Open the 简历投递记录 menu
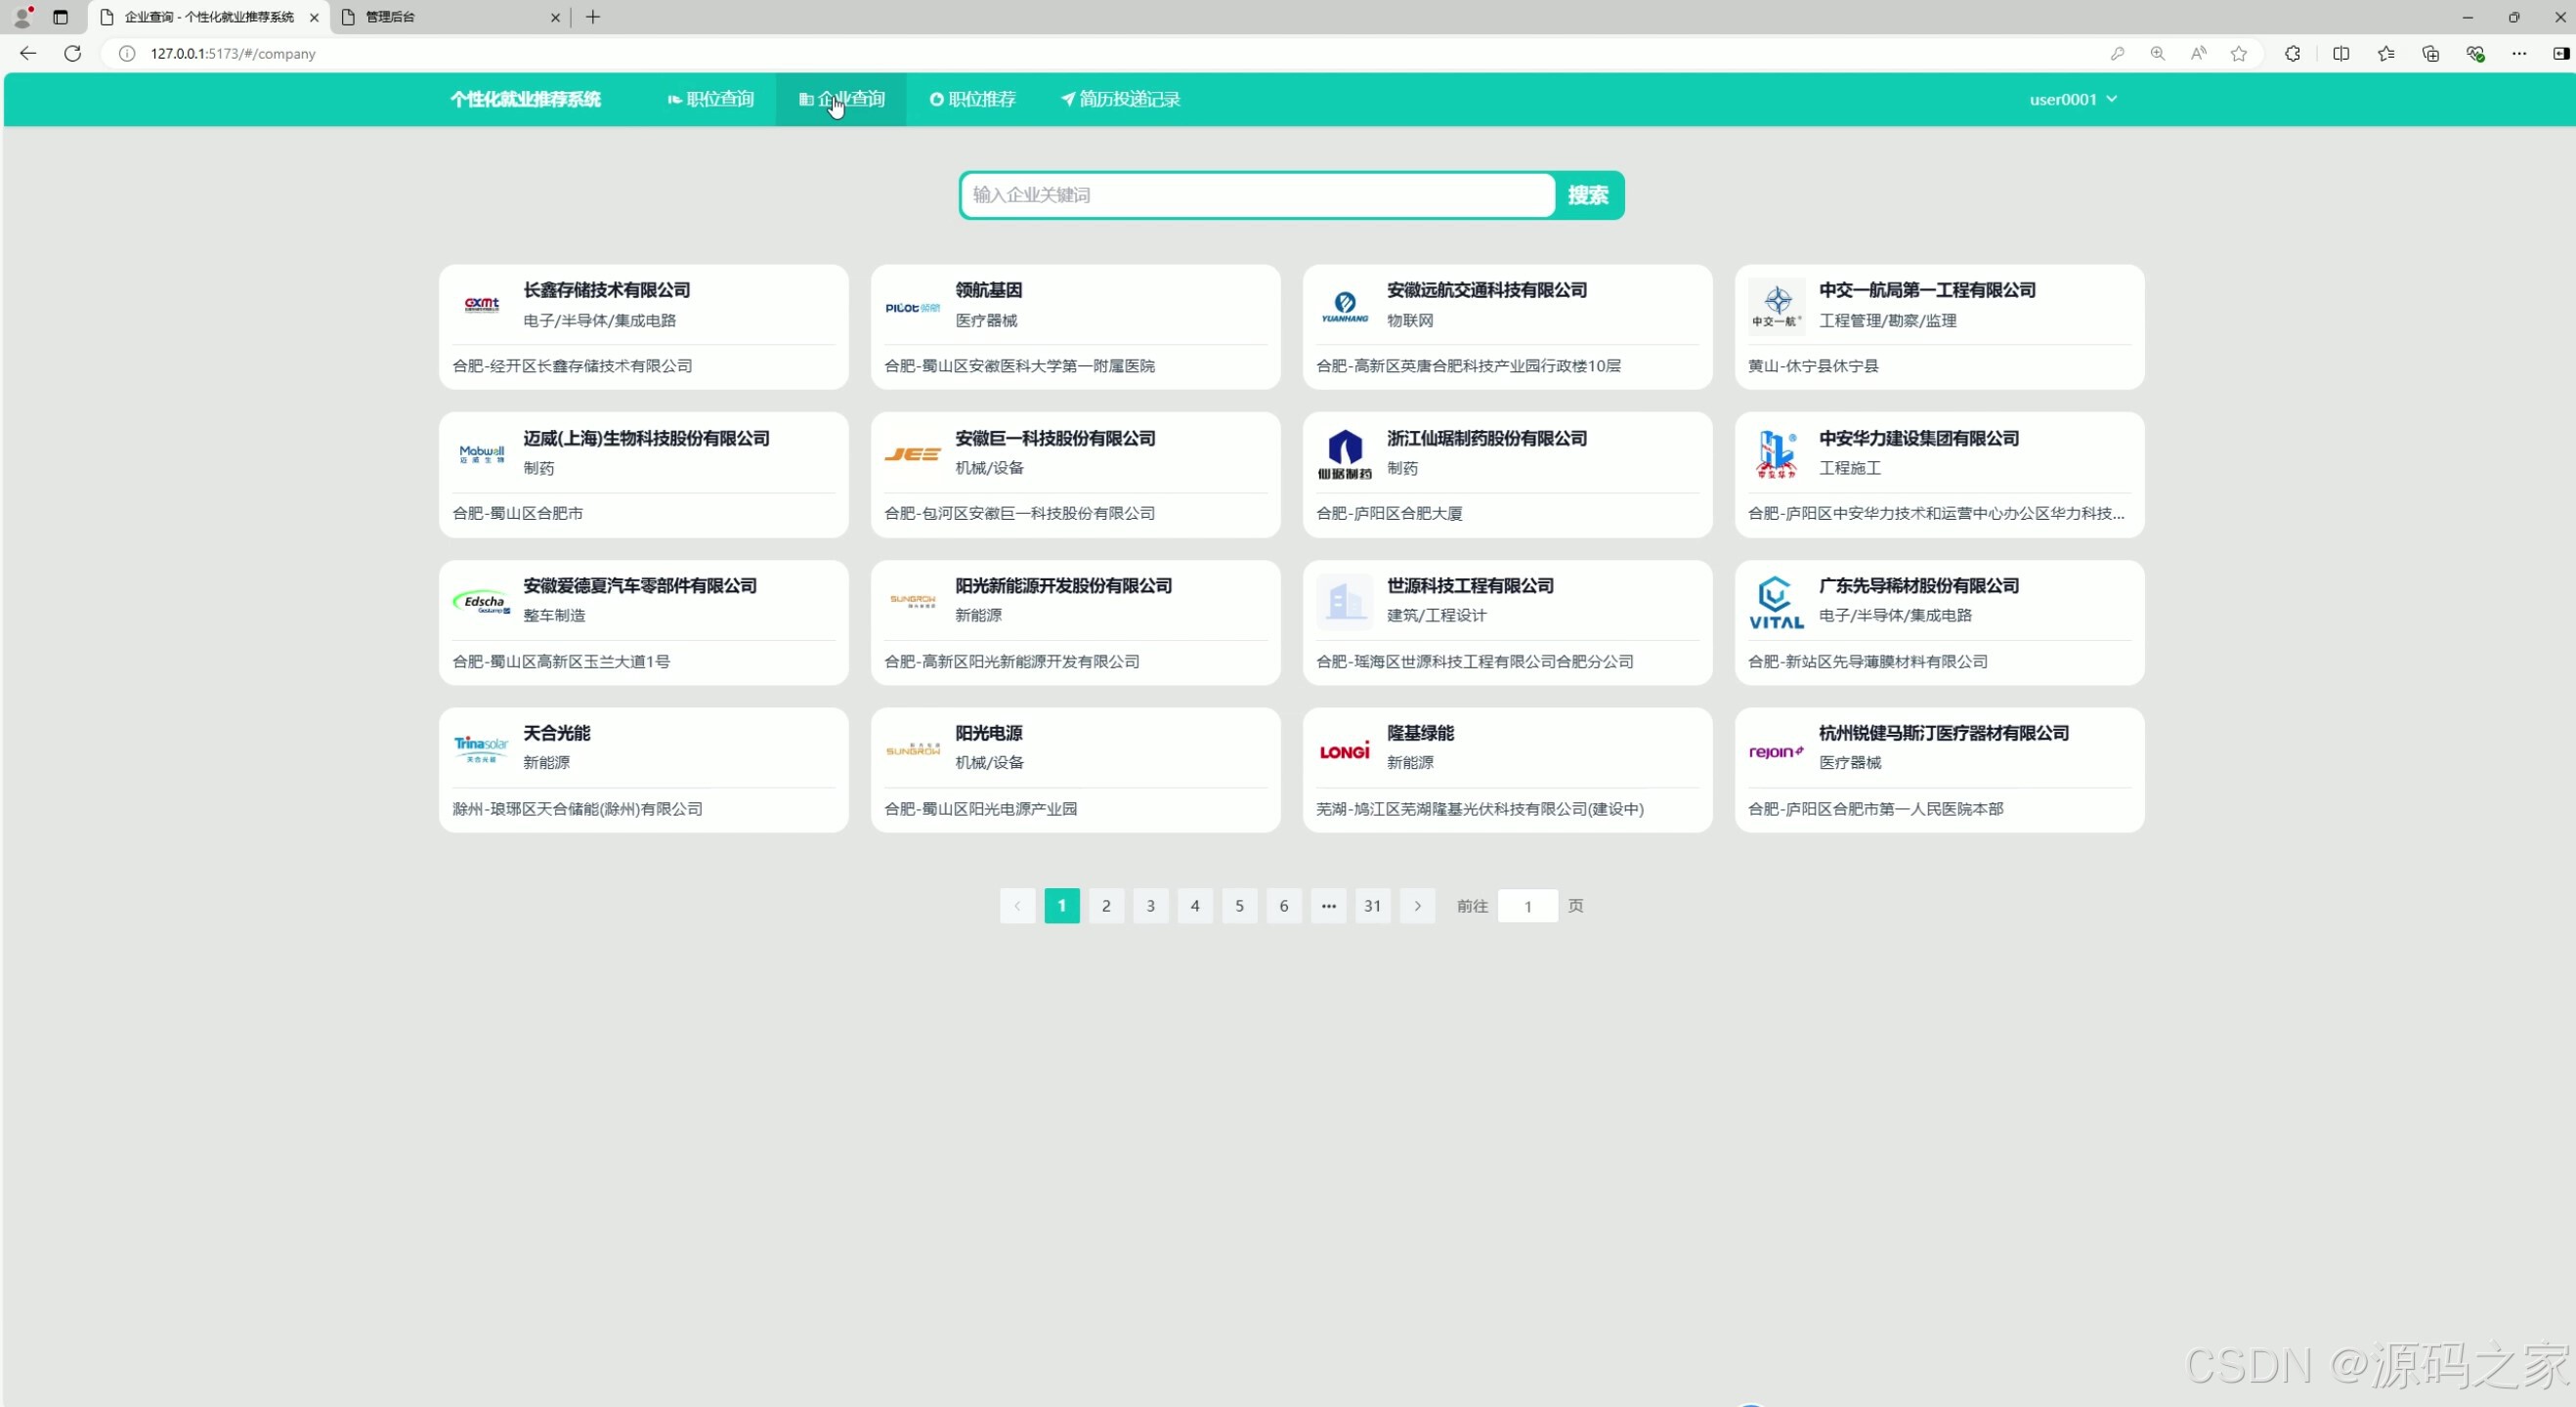2576x1407 pixels. tap(1120, 99)
